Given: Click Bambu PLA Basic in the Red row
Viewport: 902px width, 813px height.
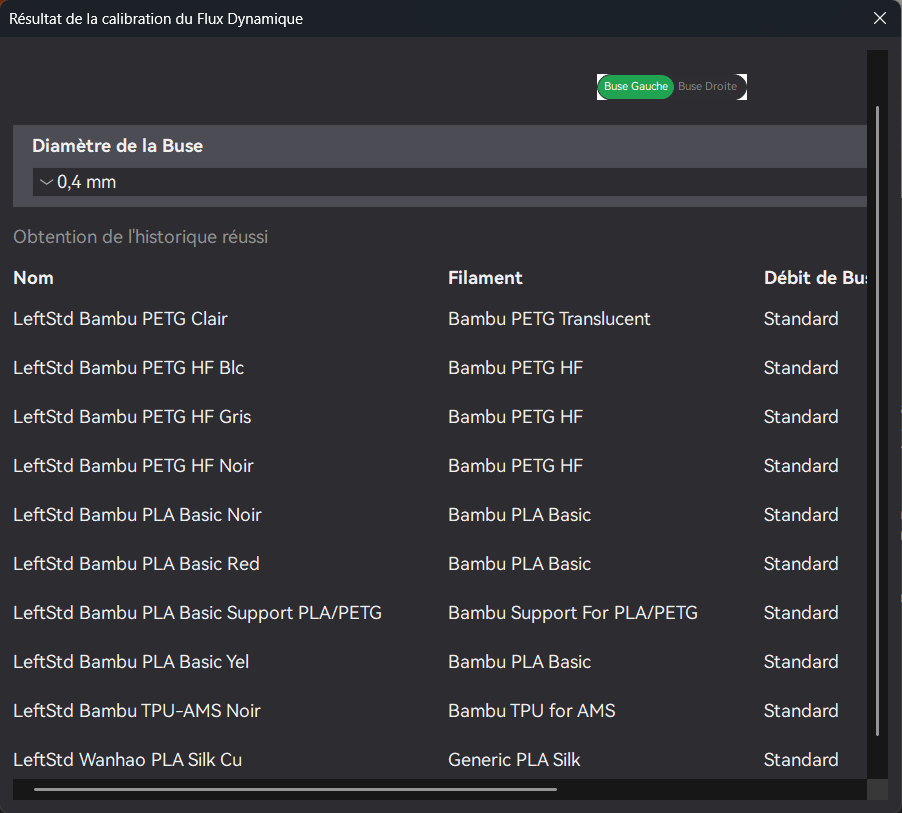Looking at the screenshot, I should (519, 563).
